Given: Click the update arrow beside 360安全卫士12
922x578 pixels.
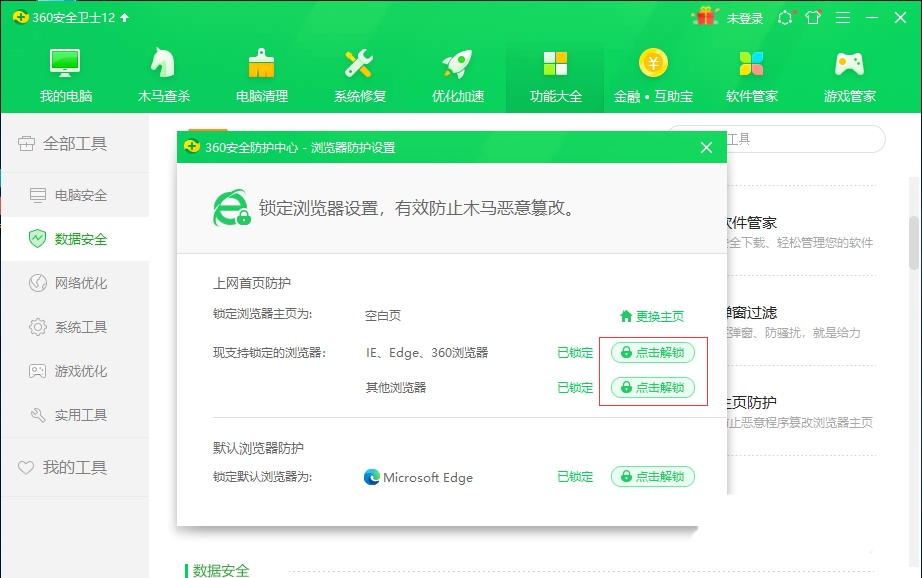Looking at the screenshot, I should (125, 18).
